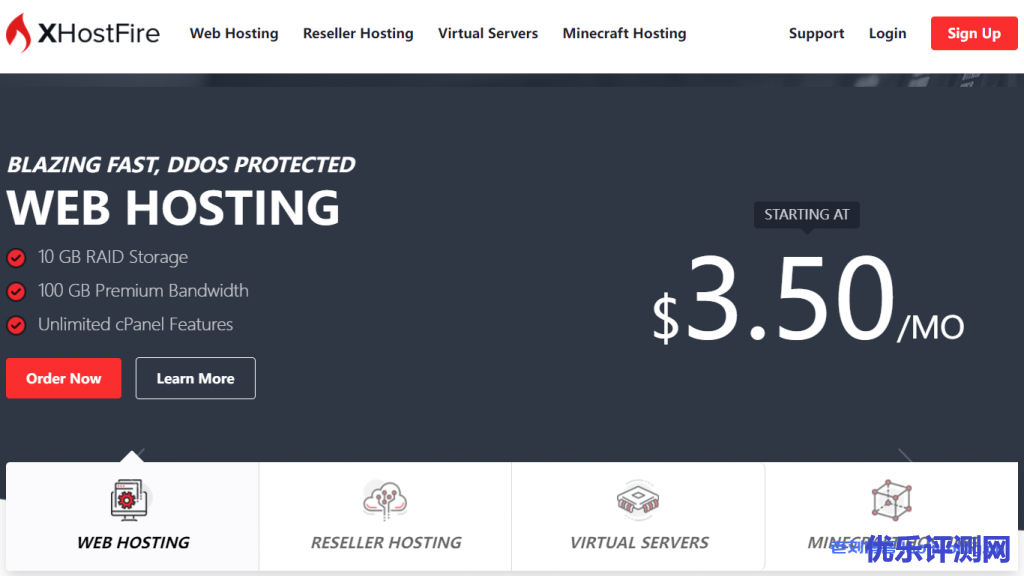Screen dimensions: 1024x576
Task: Click the XHostFire brand name text
Action: (x=99, y=33)
